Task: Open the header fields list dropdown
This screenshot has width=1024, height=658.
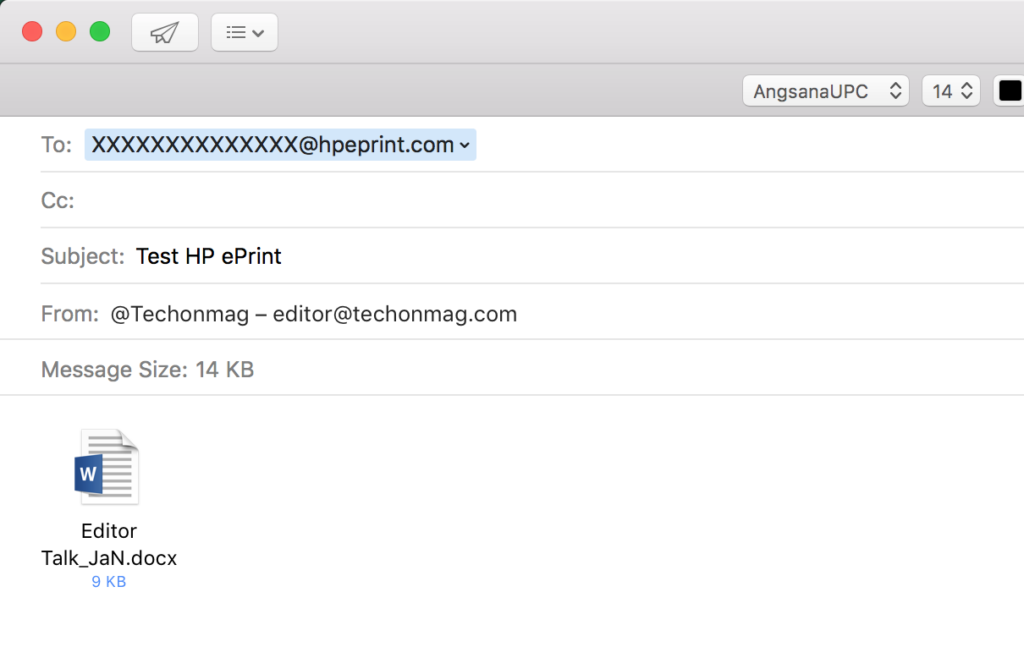Action: coord(244,32)
